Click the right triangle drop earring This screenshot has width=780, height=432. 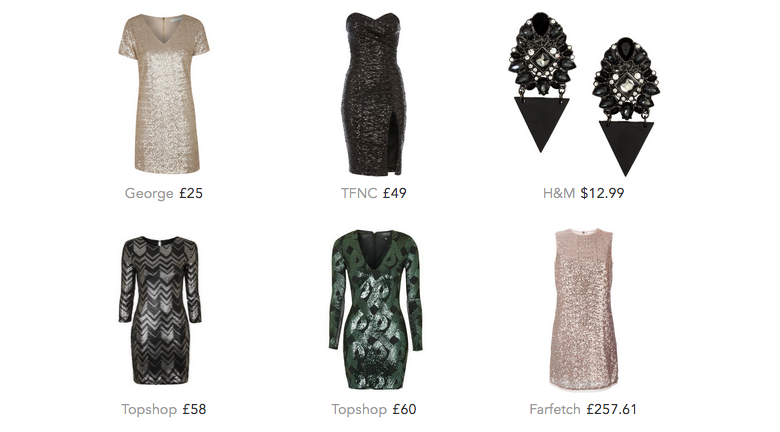(x=626, y=107)
